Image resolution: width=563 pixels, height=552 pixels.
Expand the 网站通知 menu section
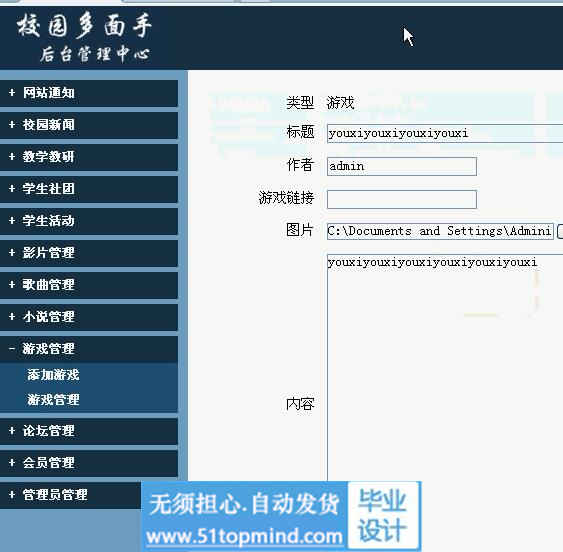click(x=88, y=93)
